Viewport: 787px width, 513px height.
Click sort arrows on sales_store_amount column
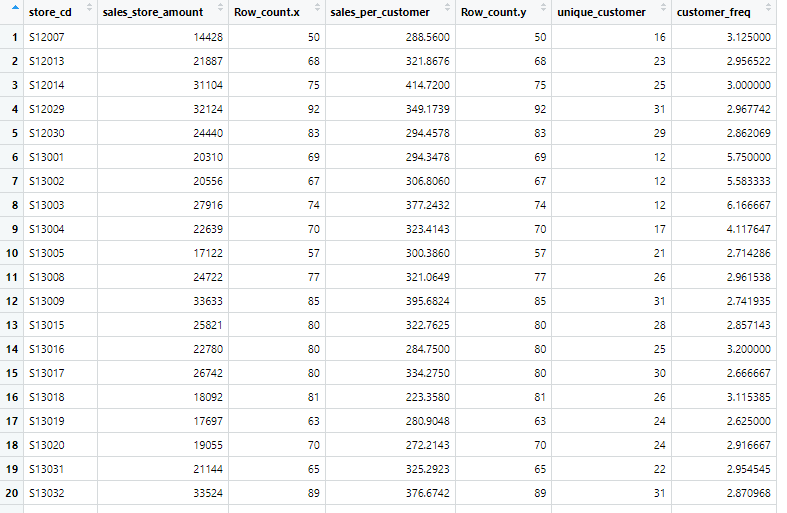click(220, 8)
